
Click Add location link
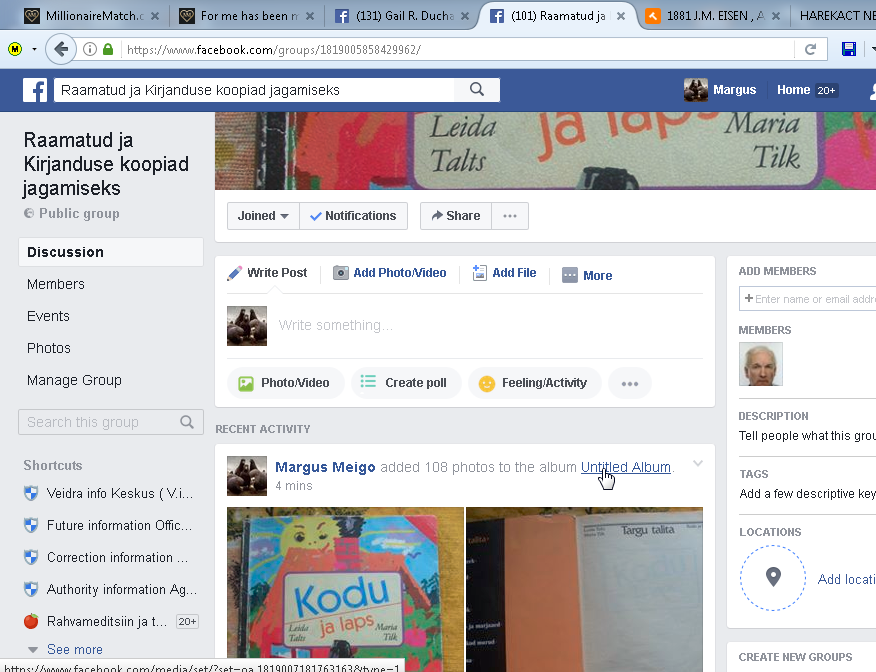(x=846, y=579)
